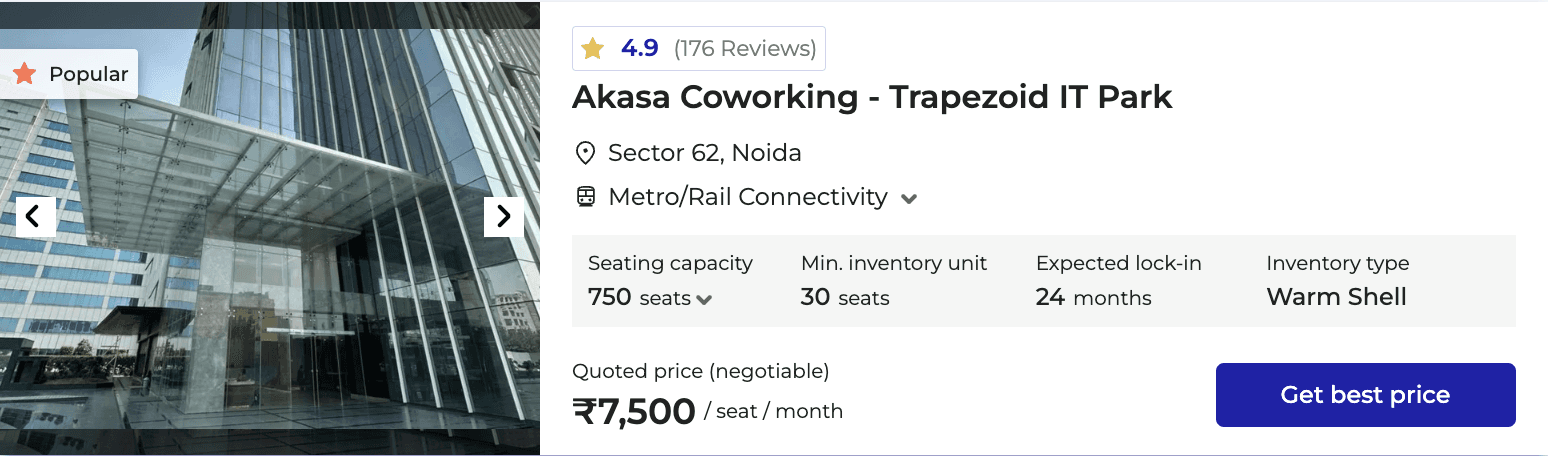Open the 176 Reviews link
This screenshot has height=456, width=1548.
pos(745,49)
